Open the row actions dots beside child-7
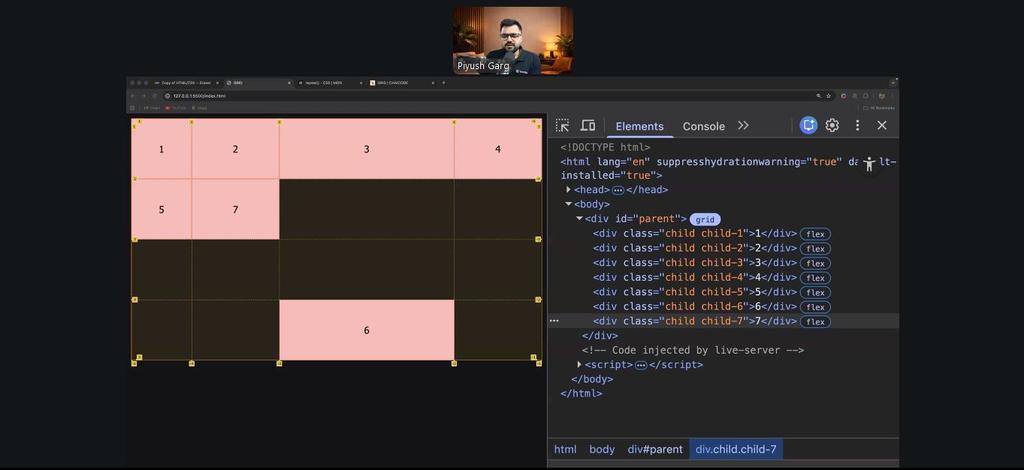 pyautogui.click(x=554, y=321)
